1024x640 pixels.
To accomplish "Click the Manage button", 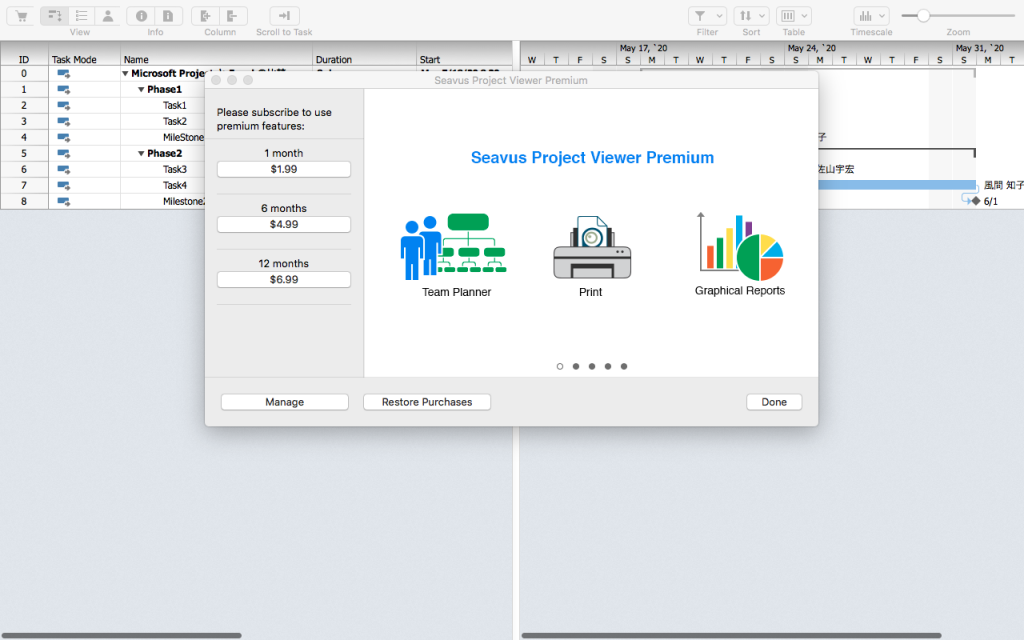I will click(x=285, y=402).
